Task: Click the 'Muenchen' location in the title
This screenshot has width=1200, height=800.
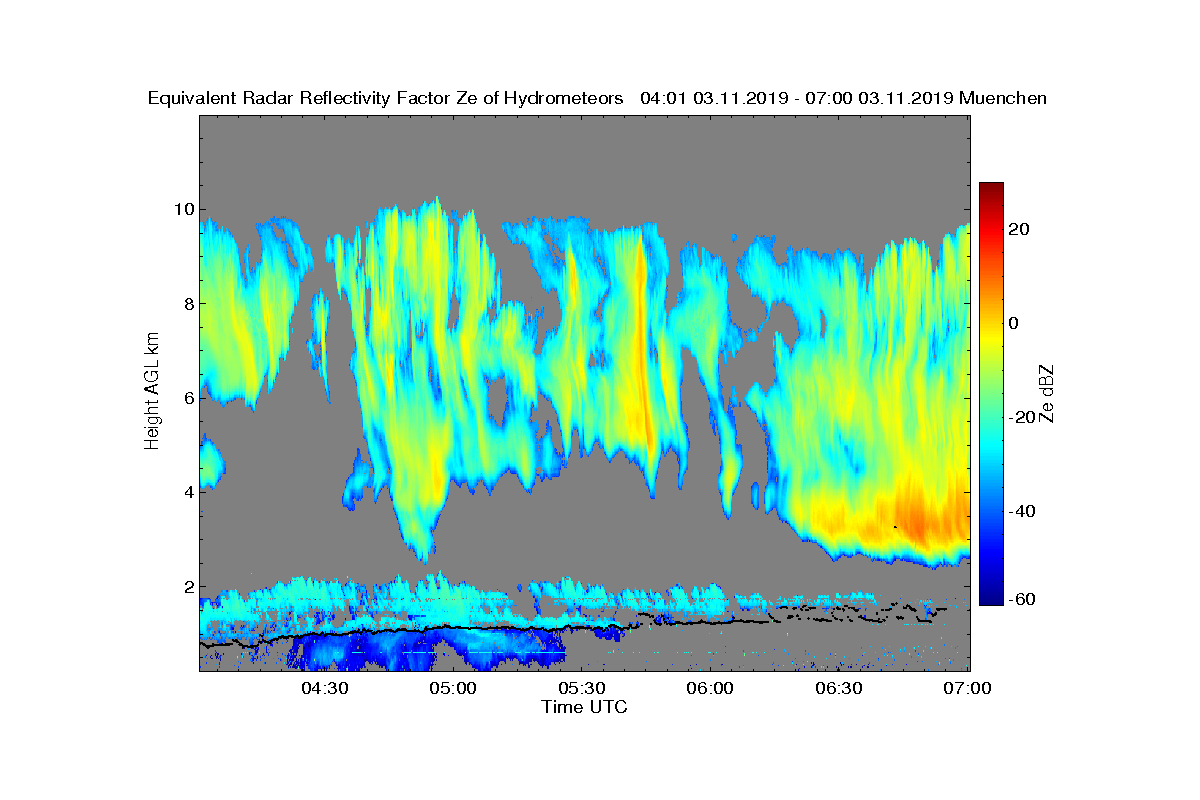Action: click(x=1003, y=98)
